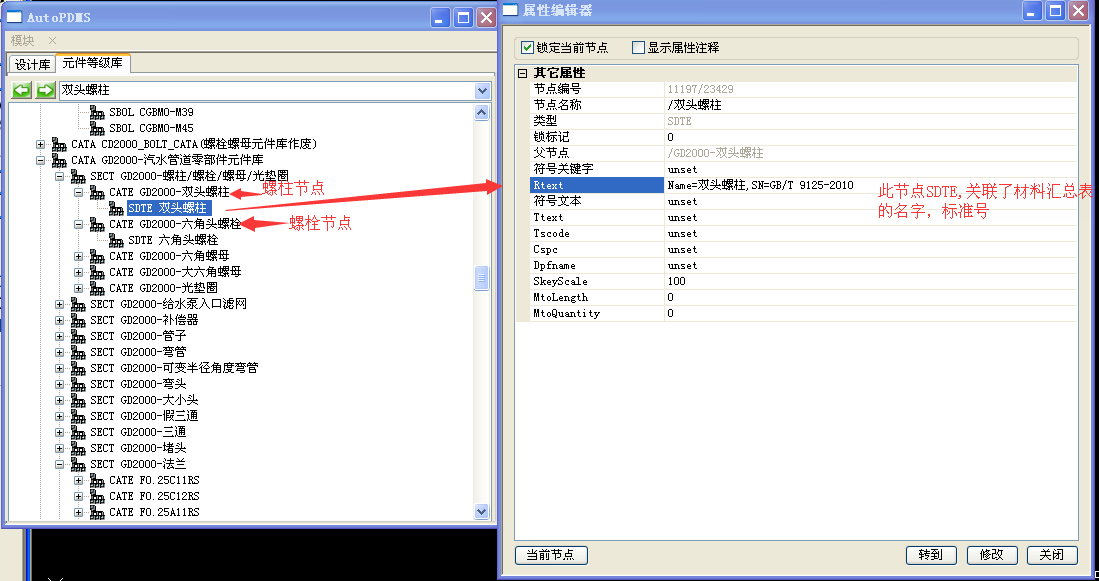Click node icon beside CATE GD2000-六角螺母
The width and height of the screenshot is (1099, 581).
[x=97, y=256]
